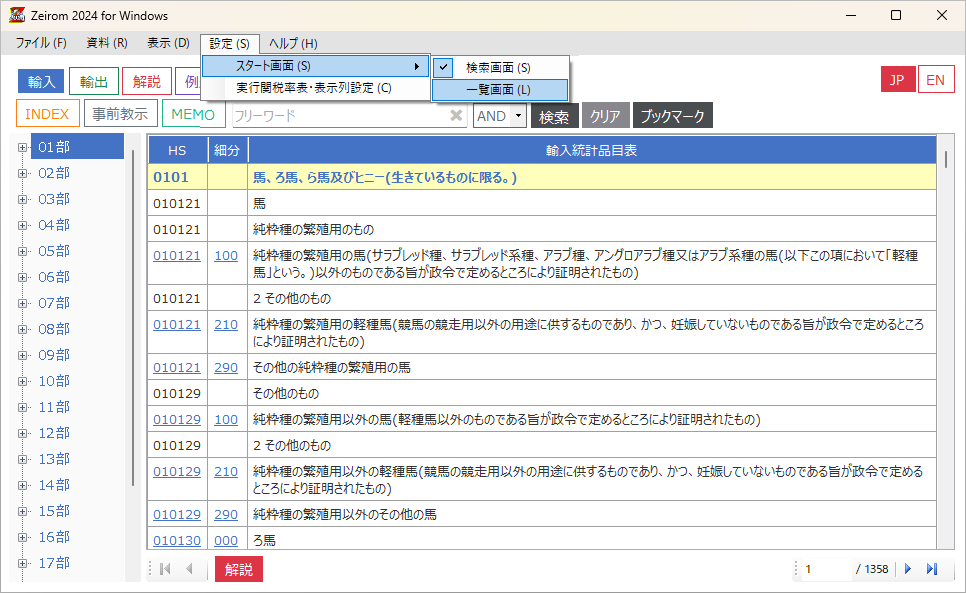
Task: Click the 検索 search button
Action: click(554, 116)
